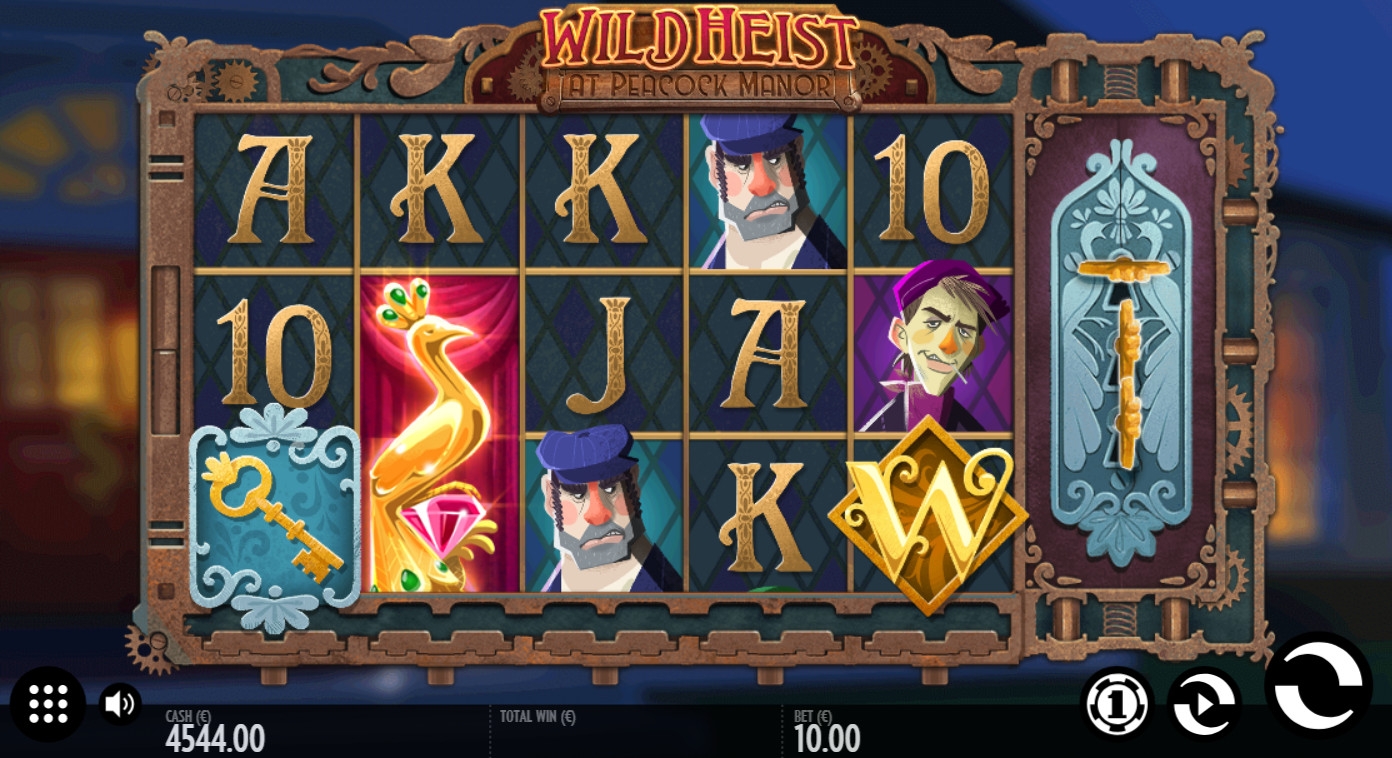Click the blue-cap guard on the bottom row

[x=604, y=510]
